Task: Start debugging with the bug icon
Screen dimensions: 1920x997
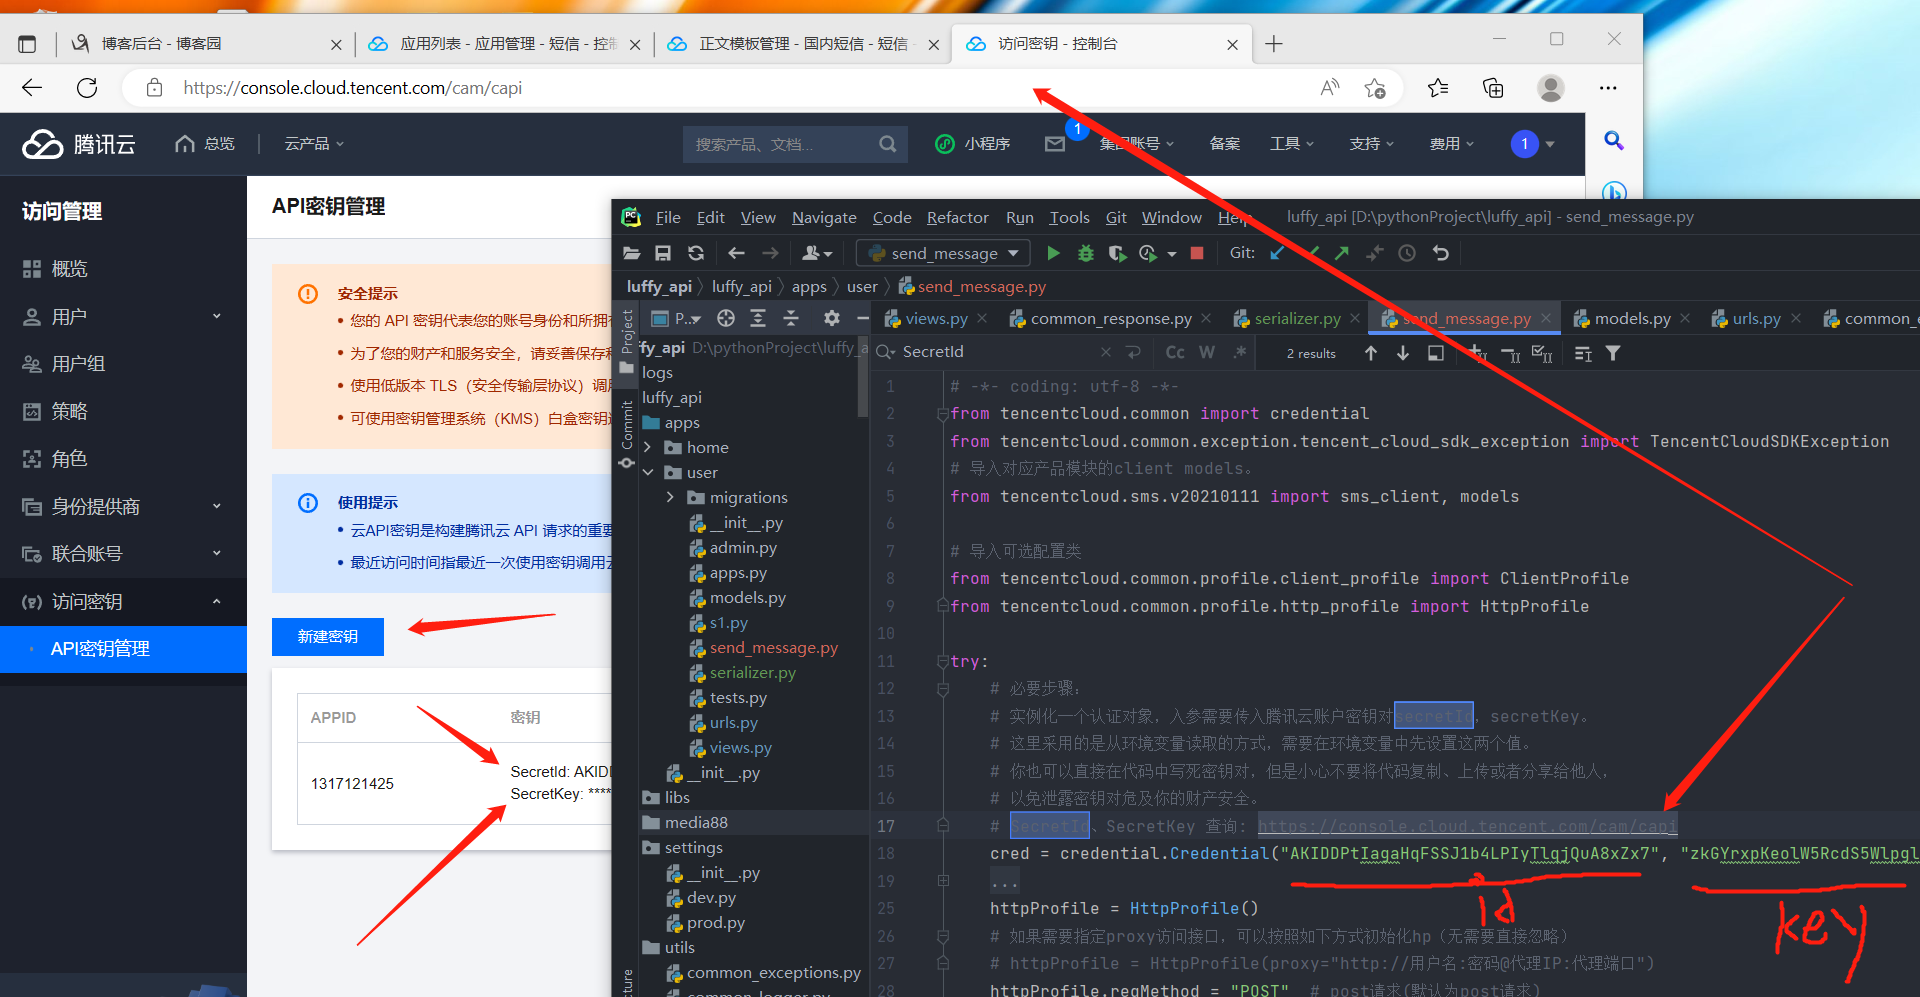Action: 1085,253
